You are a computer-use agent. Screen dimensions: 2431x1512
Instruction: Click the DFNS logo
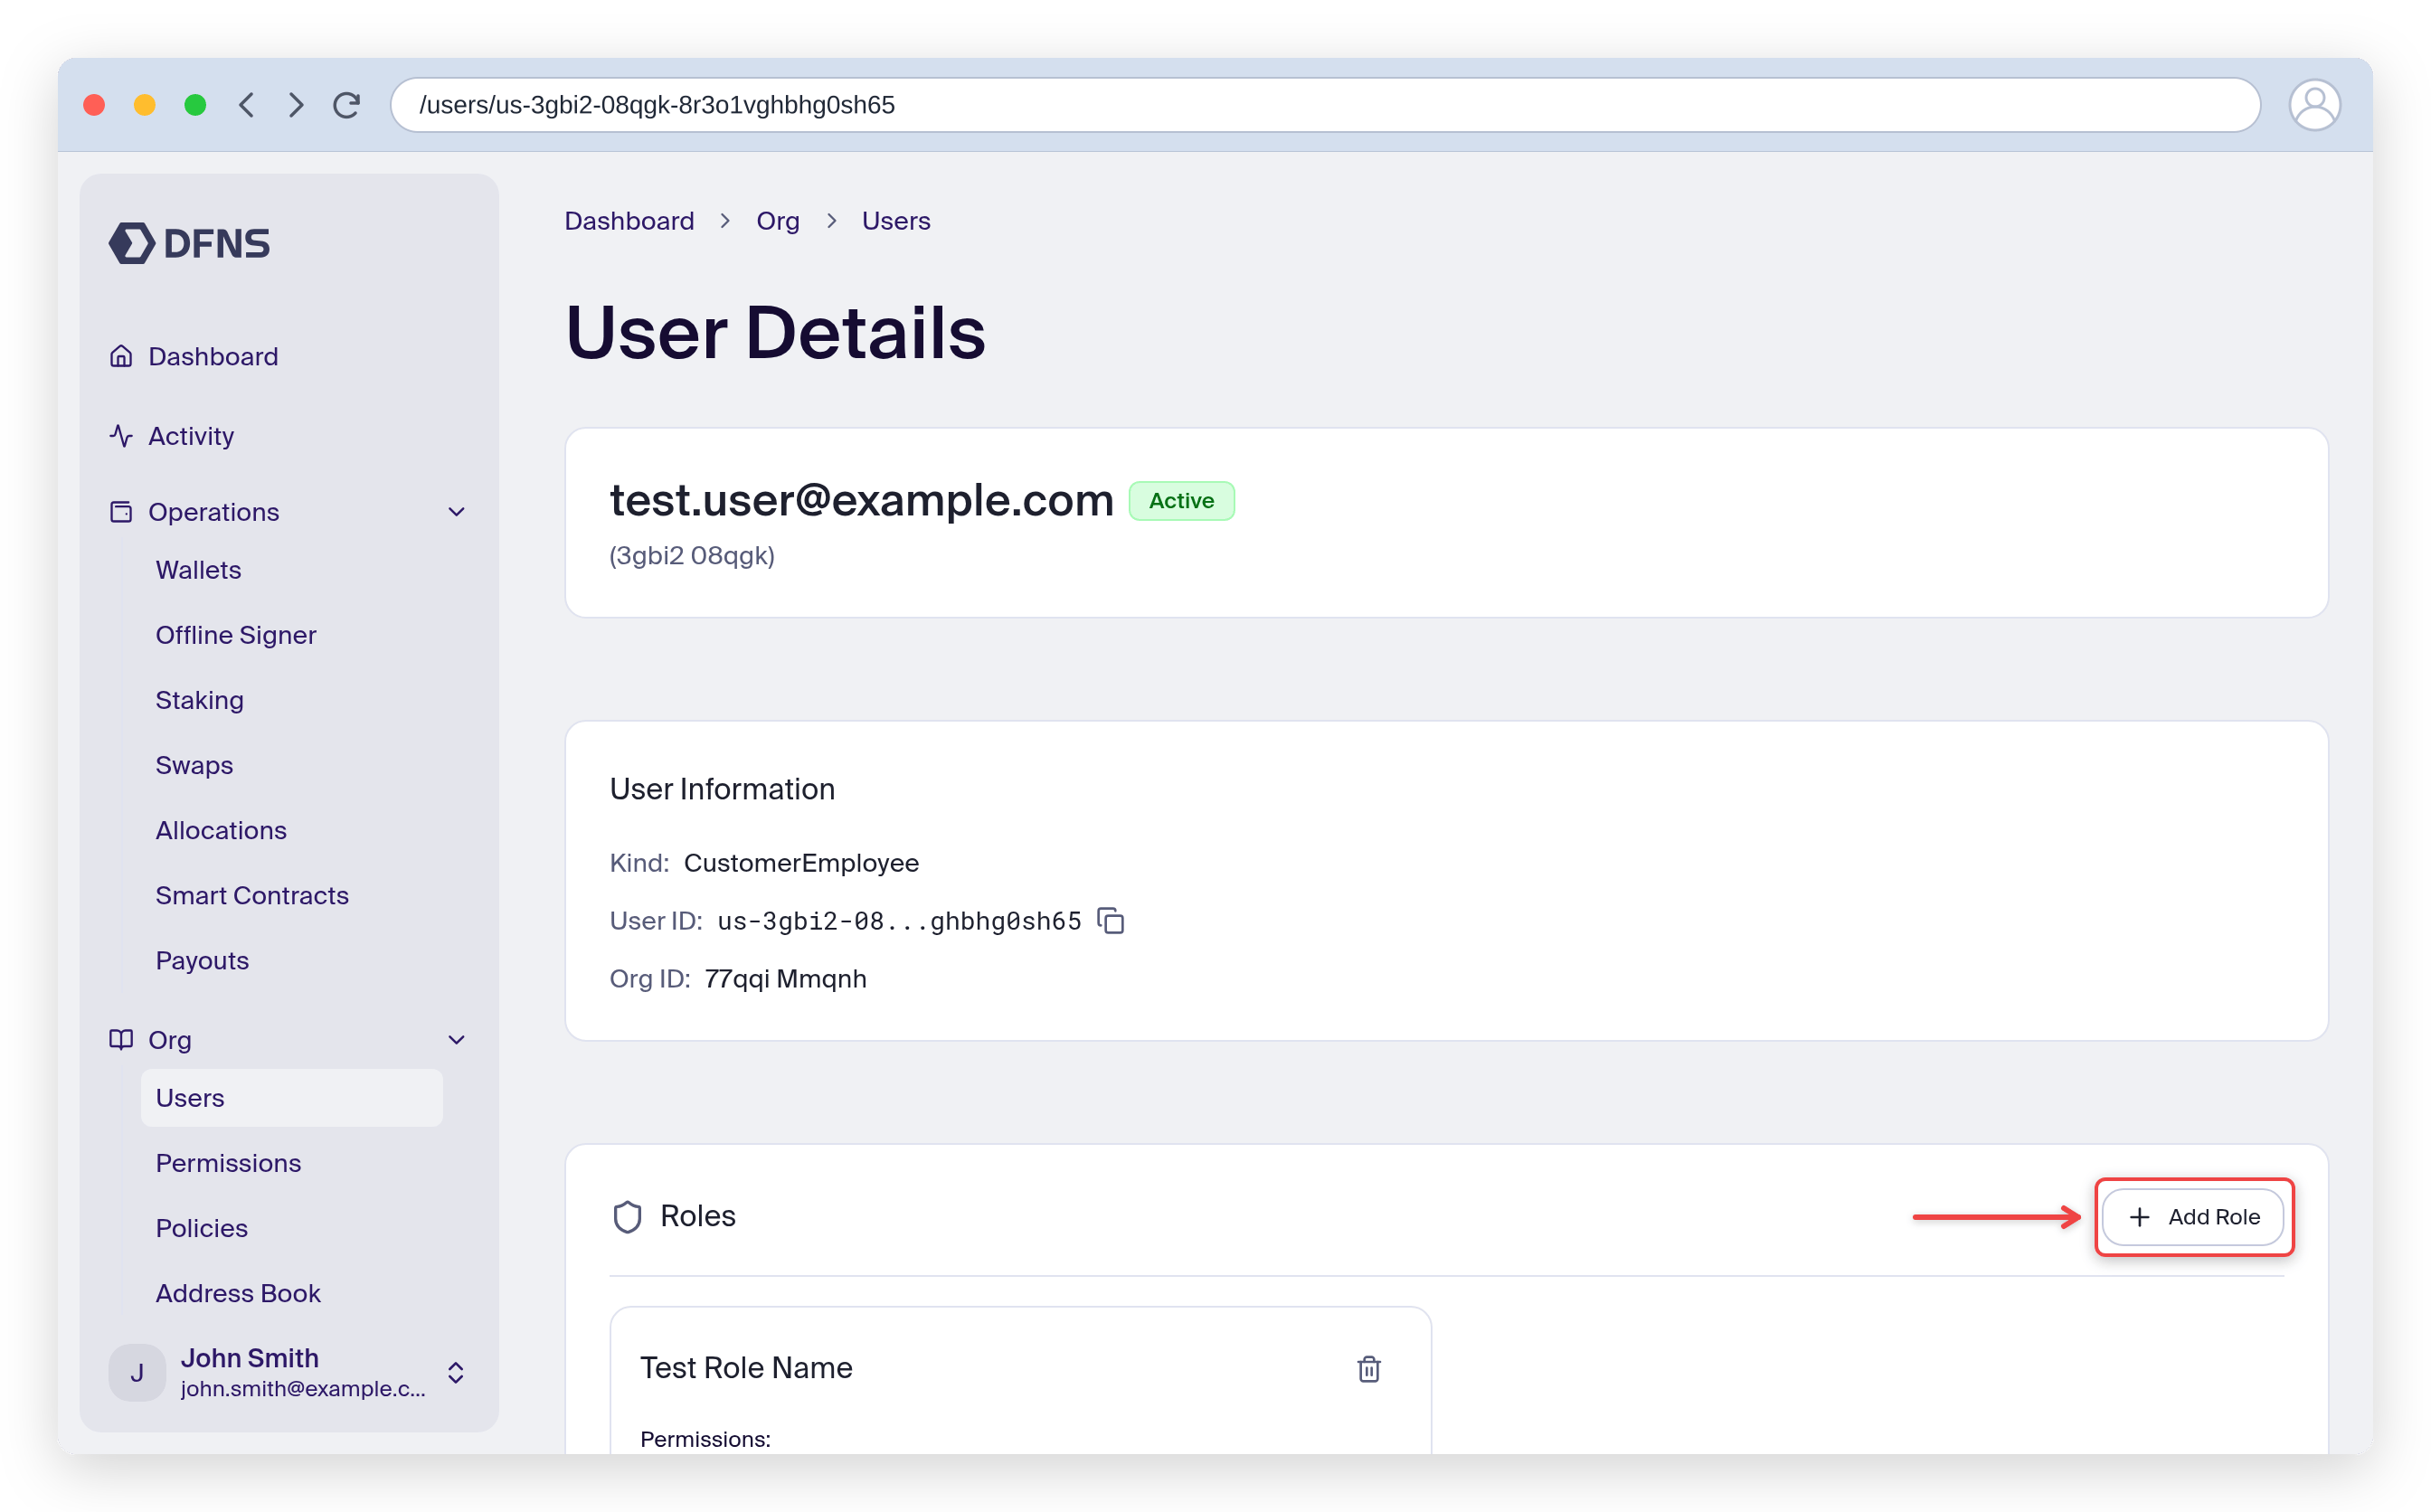pyautogui.click(x=189, y=243)
